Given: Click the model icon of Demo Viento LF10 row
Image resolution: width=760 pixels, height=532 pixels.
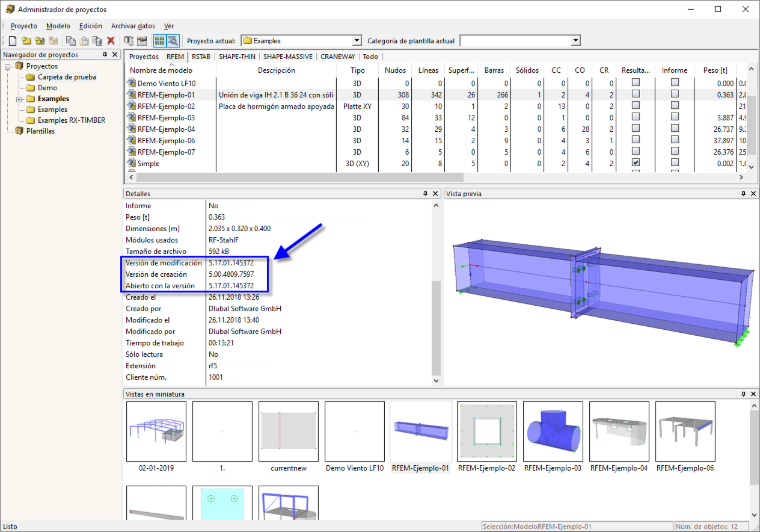Looking at the screenshot, I should click(131, 83).
